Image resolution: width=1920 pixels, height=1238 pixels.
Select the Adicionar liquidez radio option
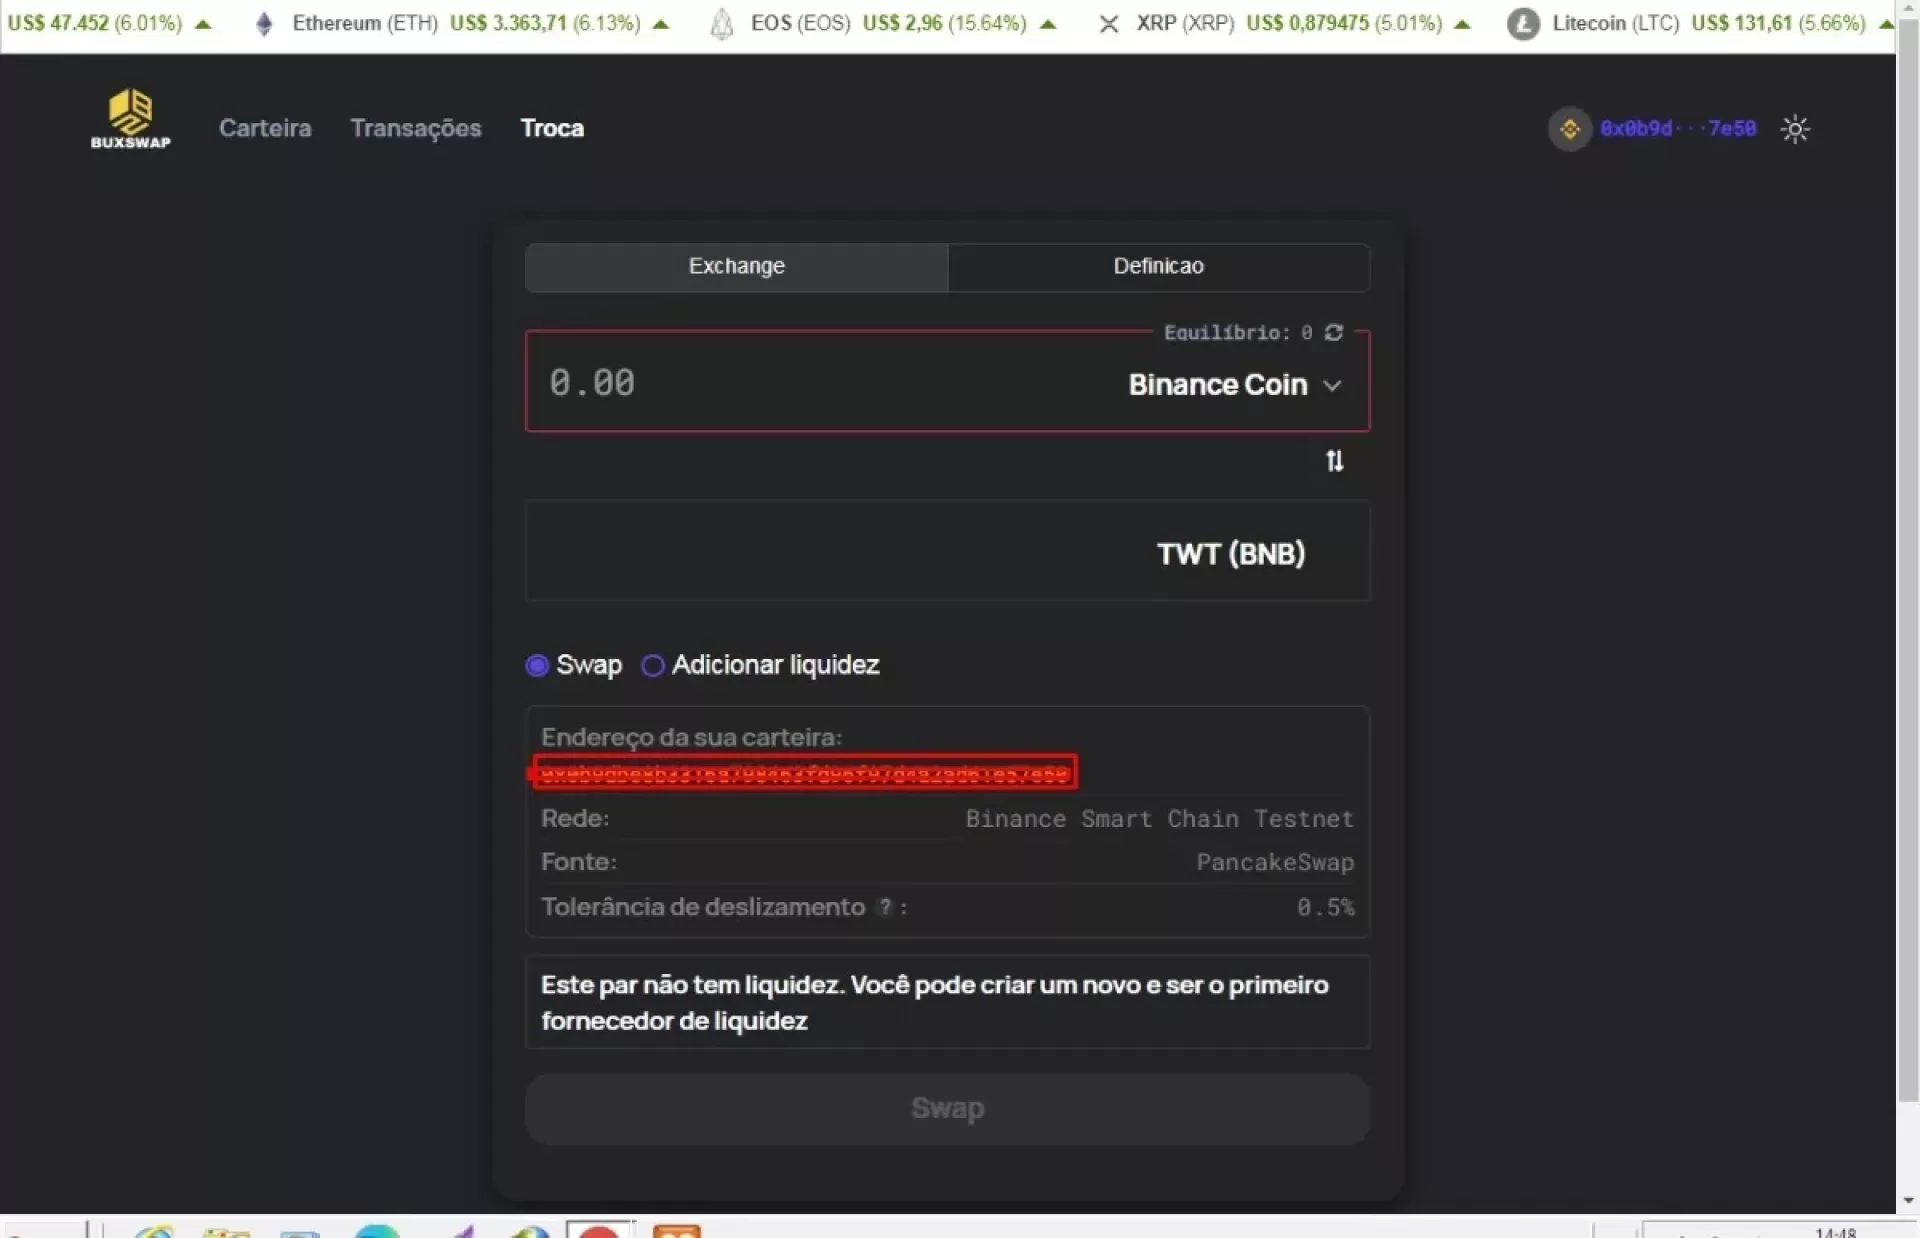click(x=653, y=666)
